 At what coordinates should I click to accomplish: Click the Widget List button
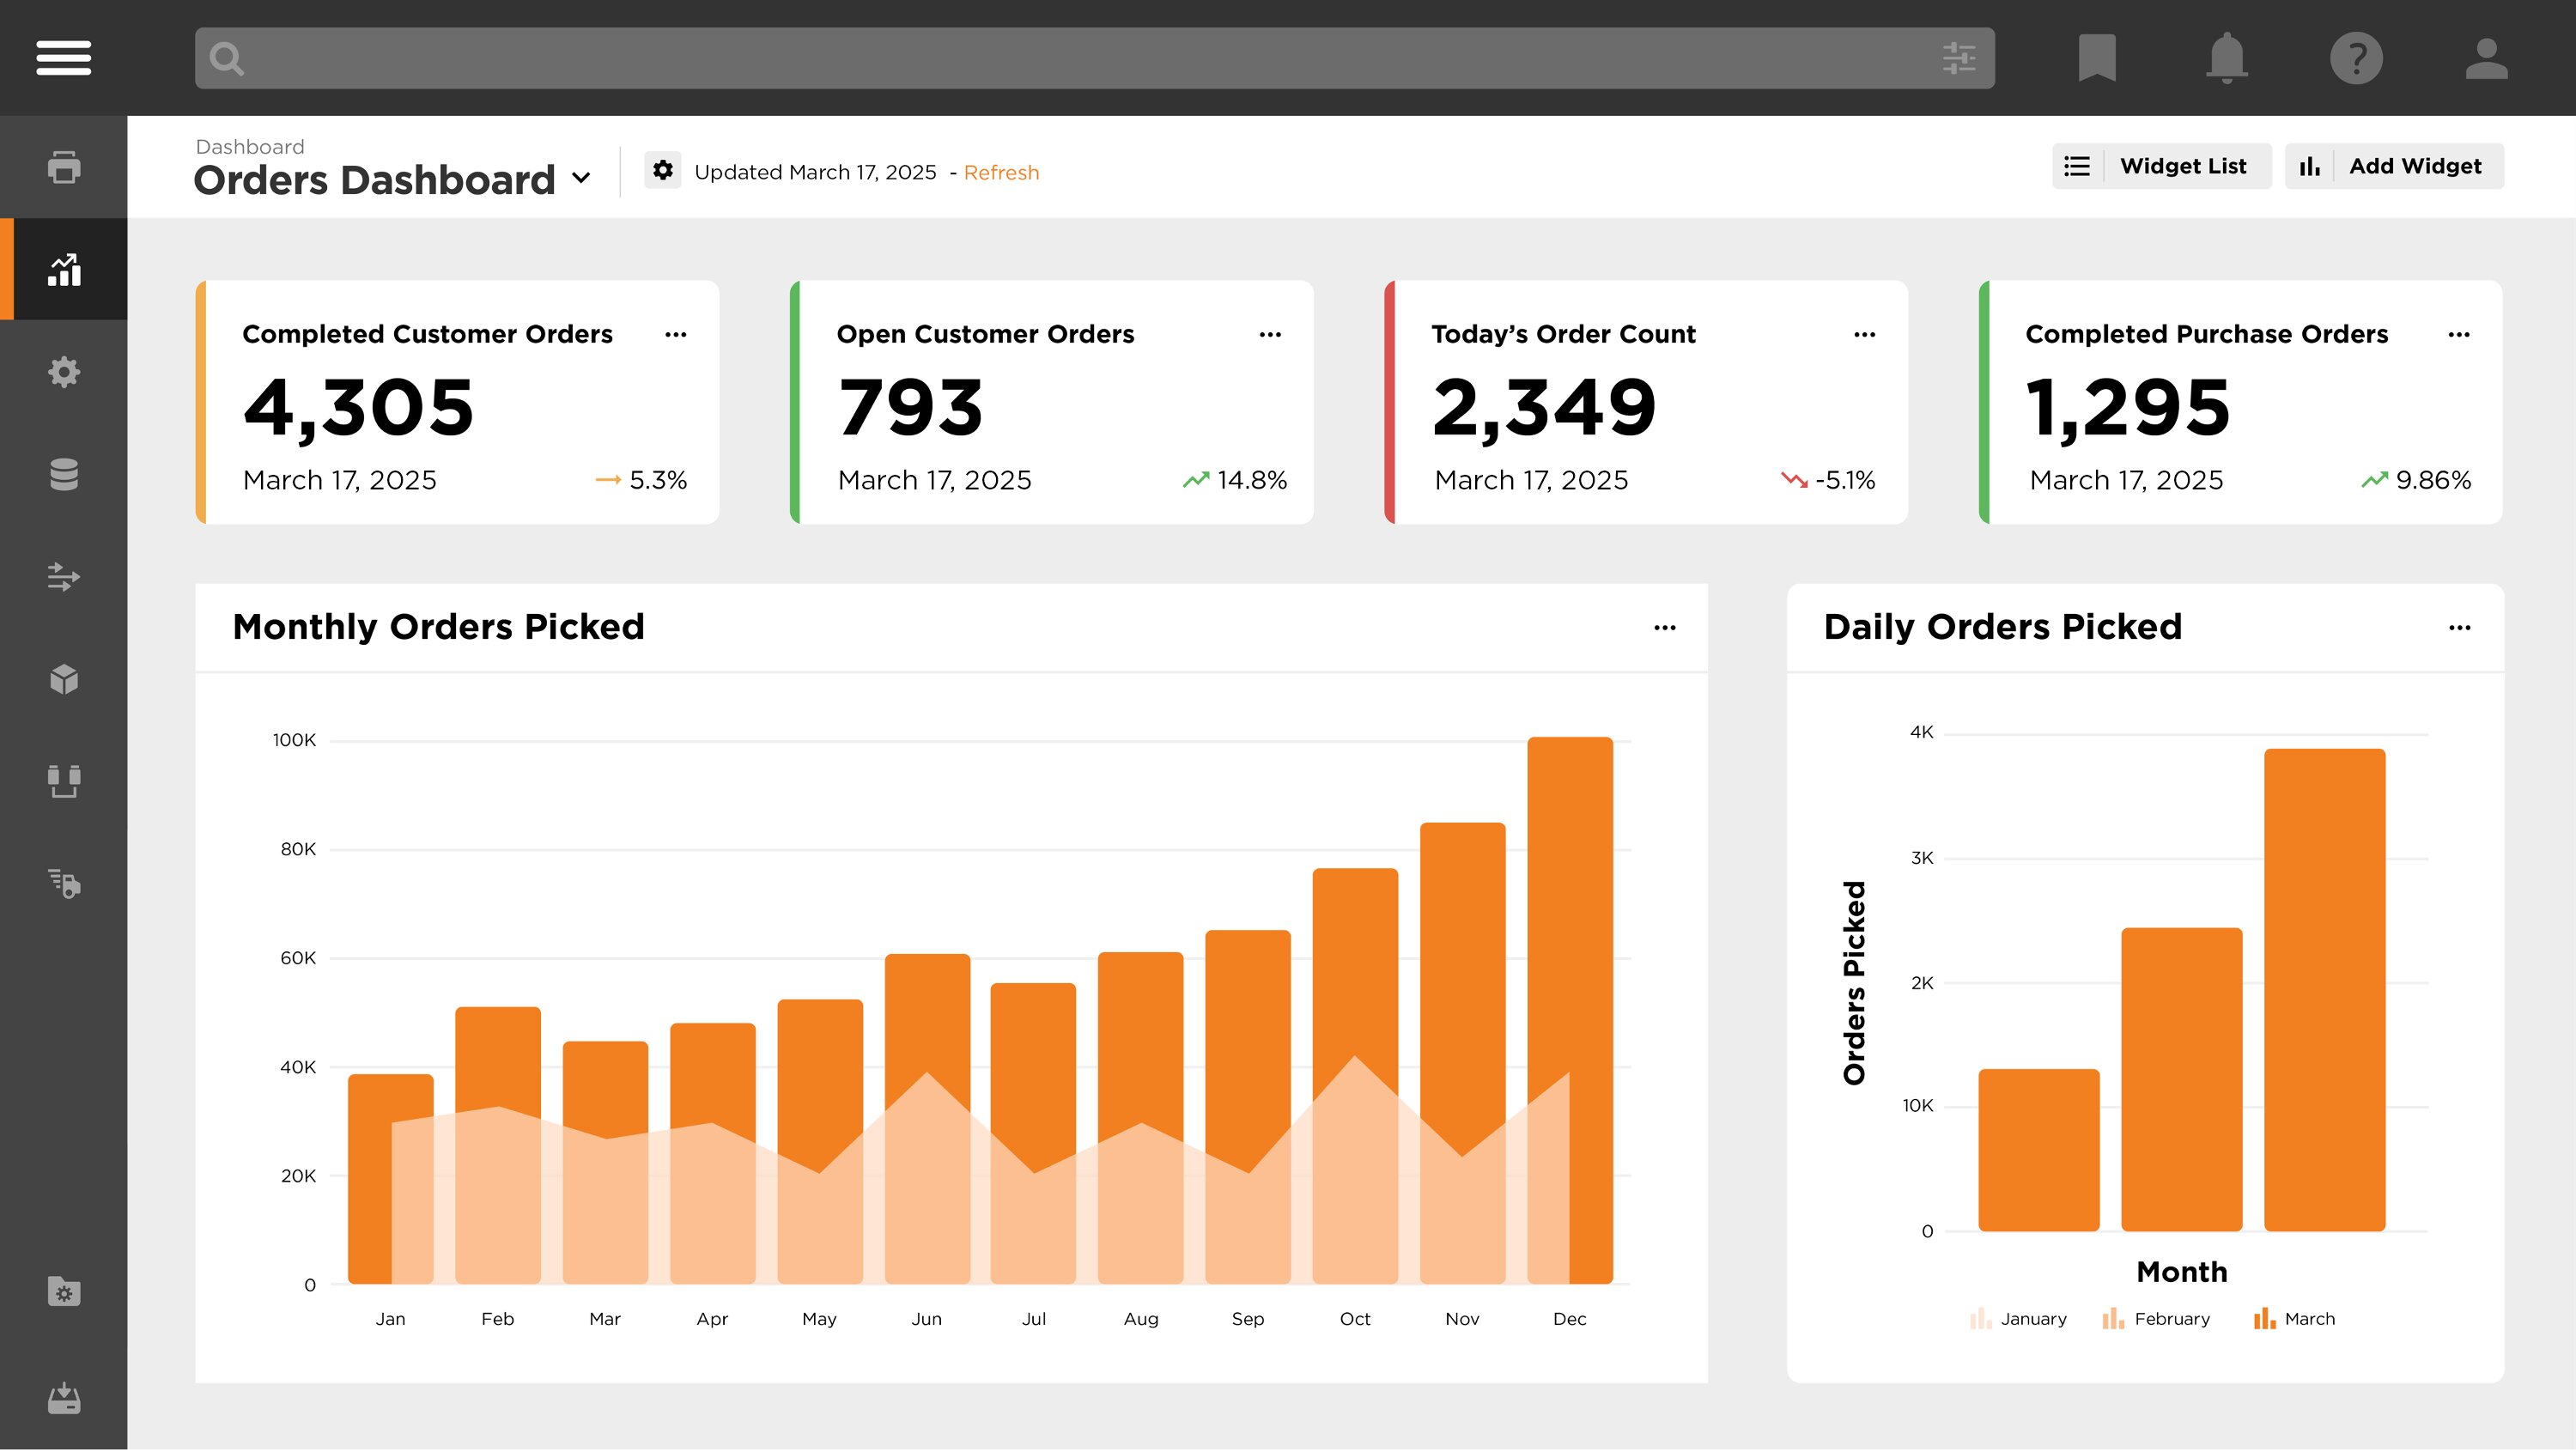2161,166
